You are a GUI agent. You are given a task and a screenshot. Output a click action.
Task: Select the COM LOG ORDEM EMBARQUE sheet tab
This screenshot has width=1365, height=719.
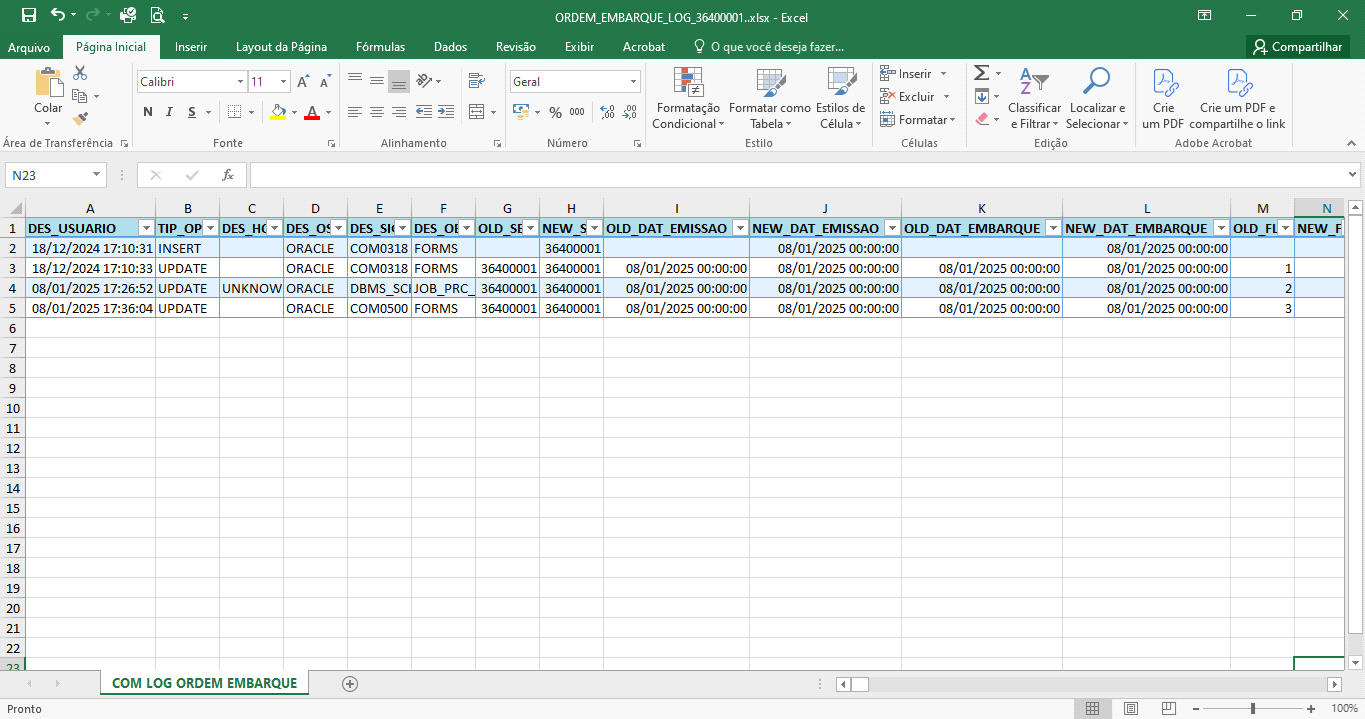tap(204, 683)
